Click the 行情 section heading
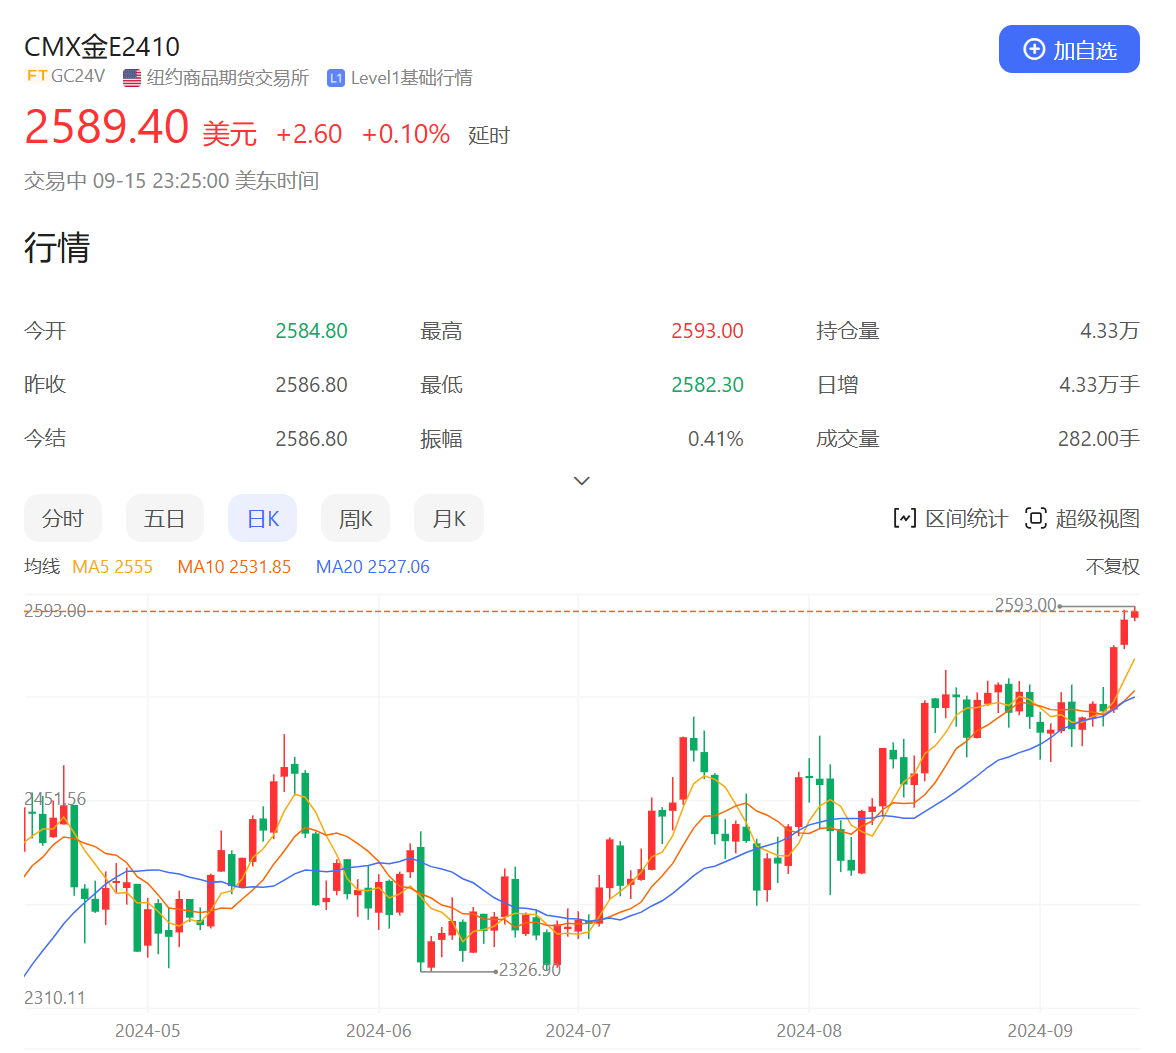This screenshot has height=1053, width=1176. [x=57, y=247]
